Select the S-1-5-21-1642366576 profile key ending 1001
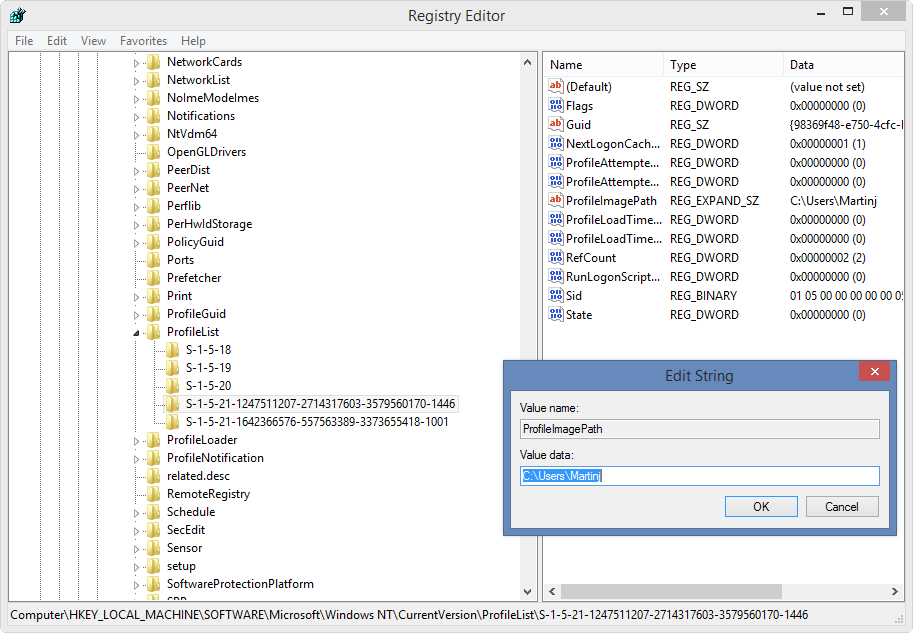Image resolution: width=913 pixels, height=633 pixels. 316,422
